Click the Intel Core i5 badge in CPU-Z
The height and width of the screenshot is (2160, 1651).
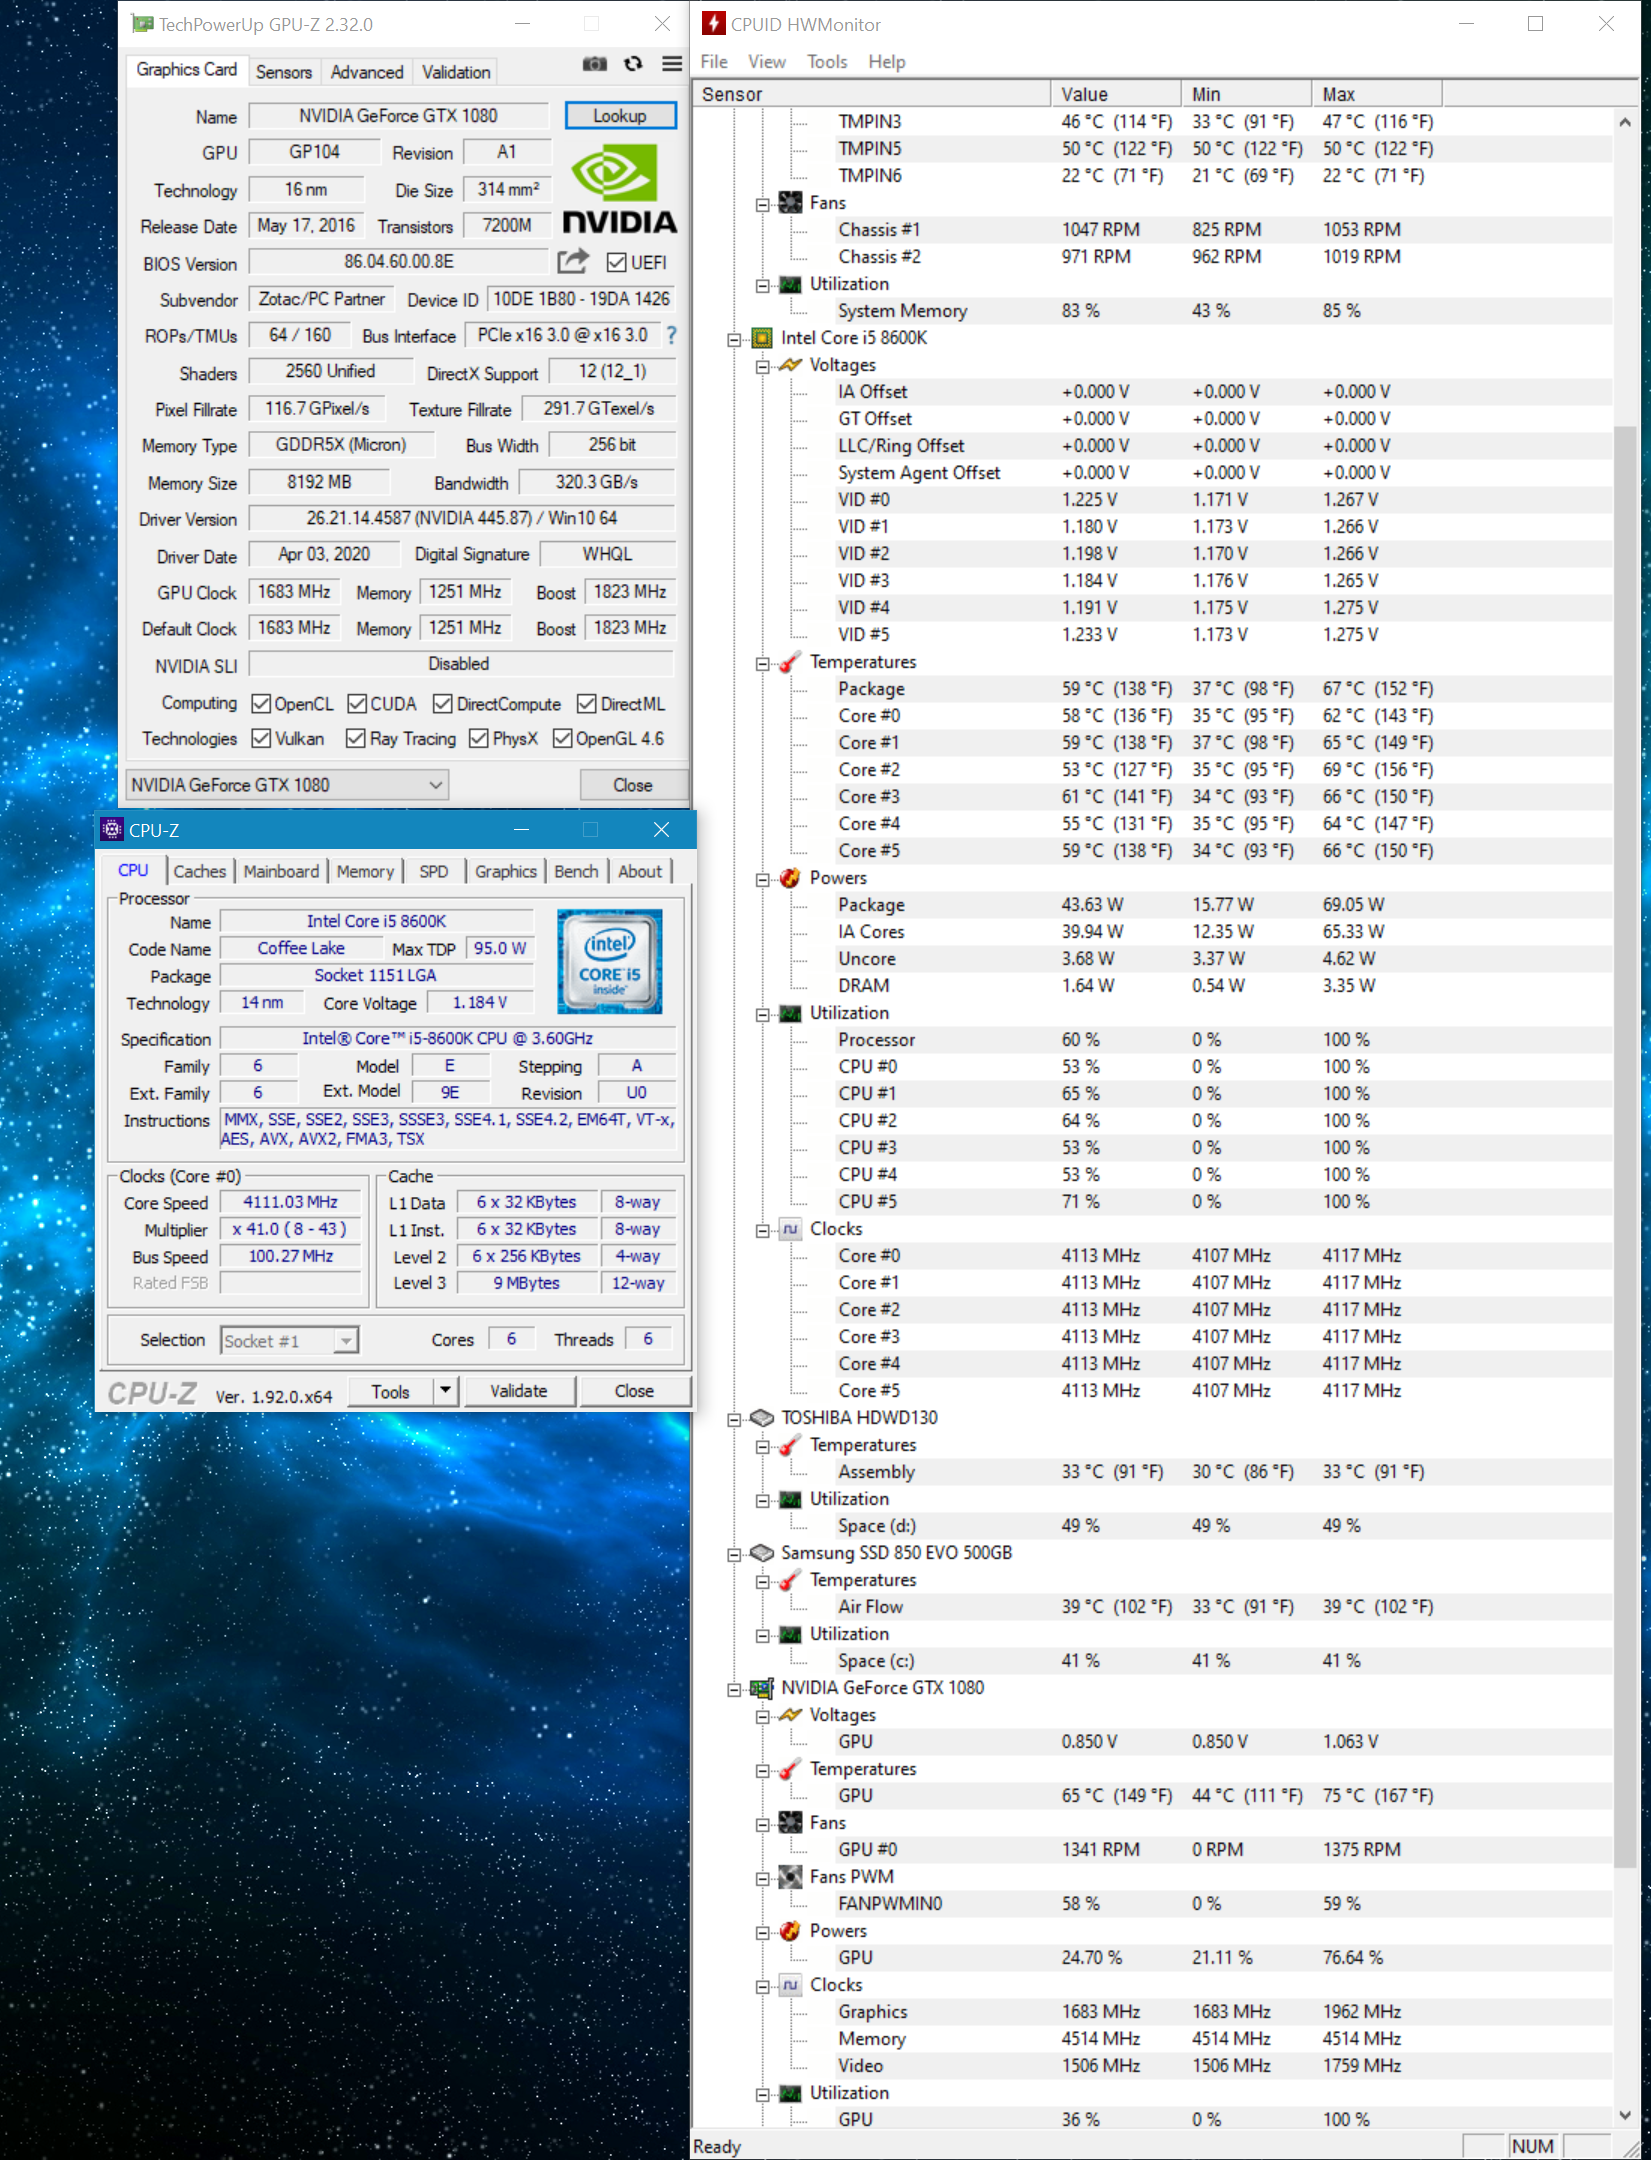tap(610, 961)
